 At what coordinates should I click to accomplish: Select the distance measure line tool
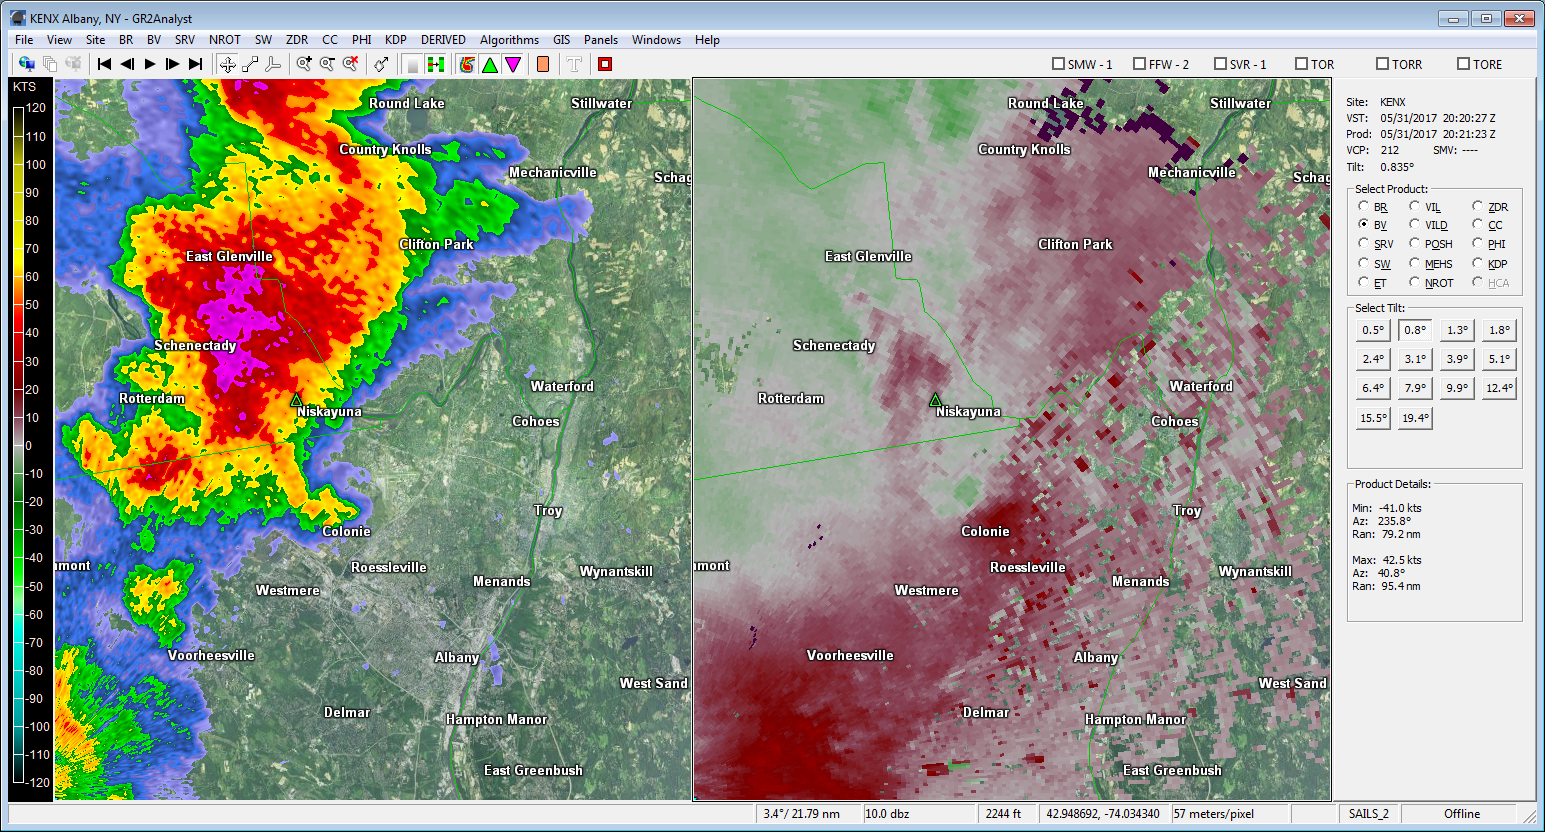[250, 64]
